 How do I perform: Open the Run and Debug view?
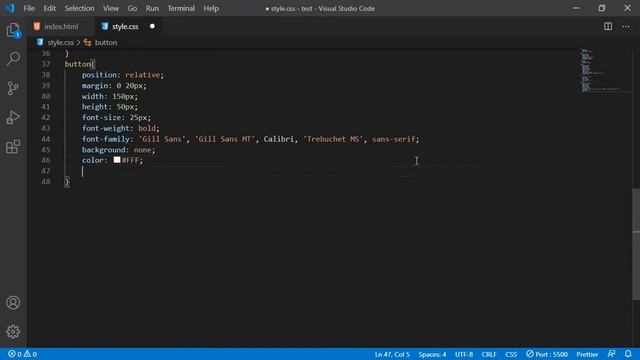click(13, 118)
